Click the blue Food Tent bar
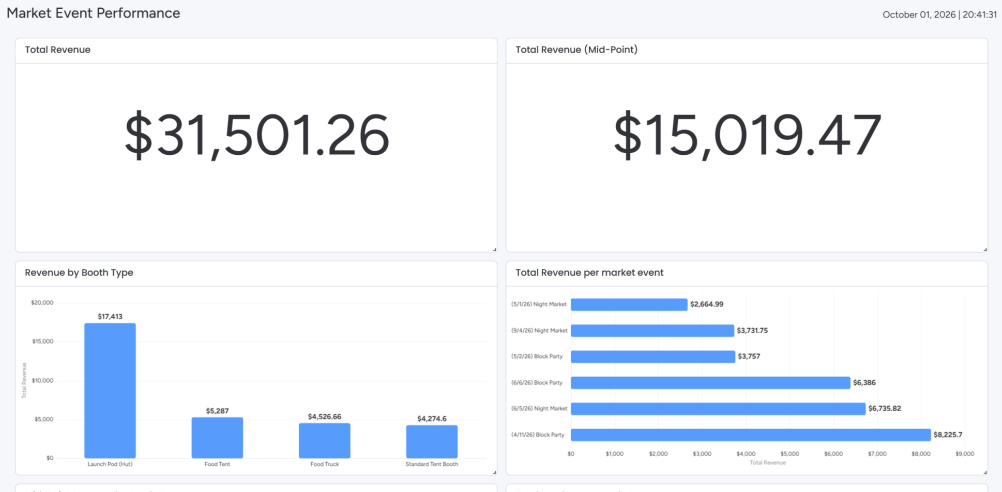Image resolution: width=1002 pixels, height=492 pixels. [217, 438]
